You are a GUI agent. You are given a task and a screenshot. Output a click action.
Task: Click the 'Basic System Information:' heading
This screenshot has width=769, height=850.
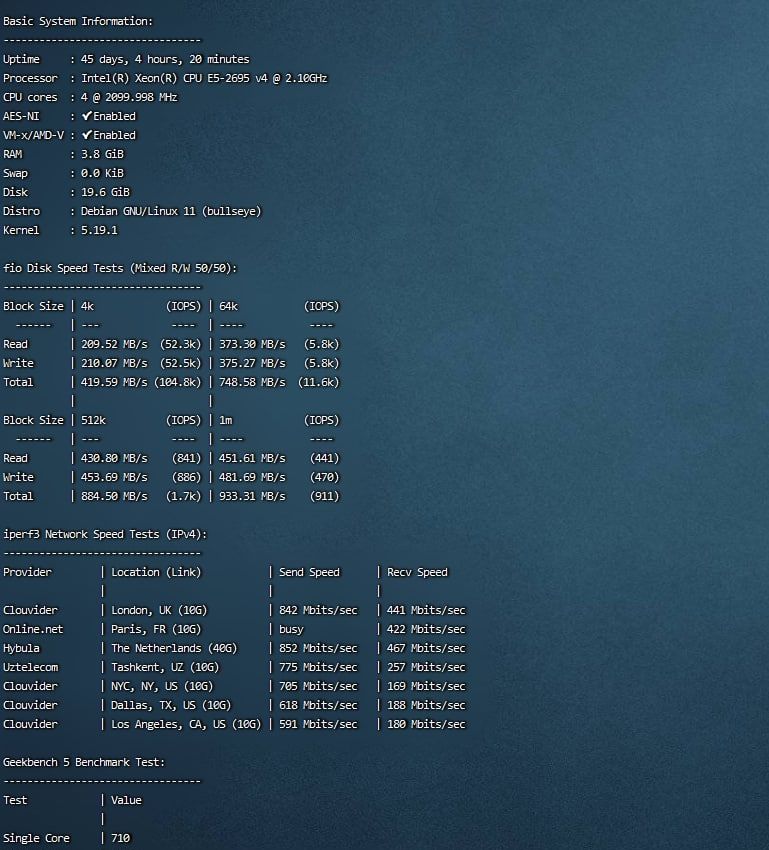[x=78, y=21]
